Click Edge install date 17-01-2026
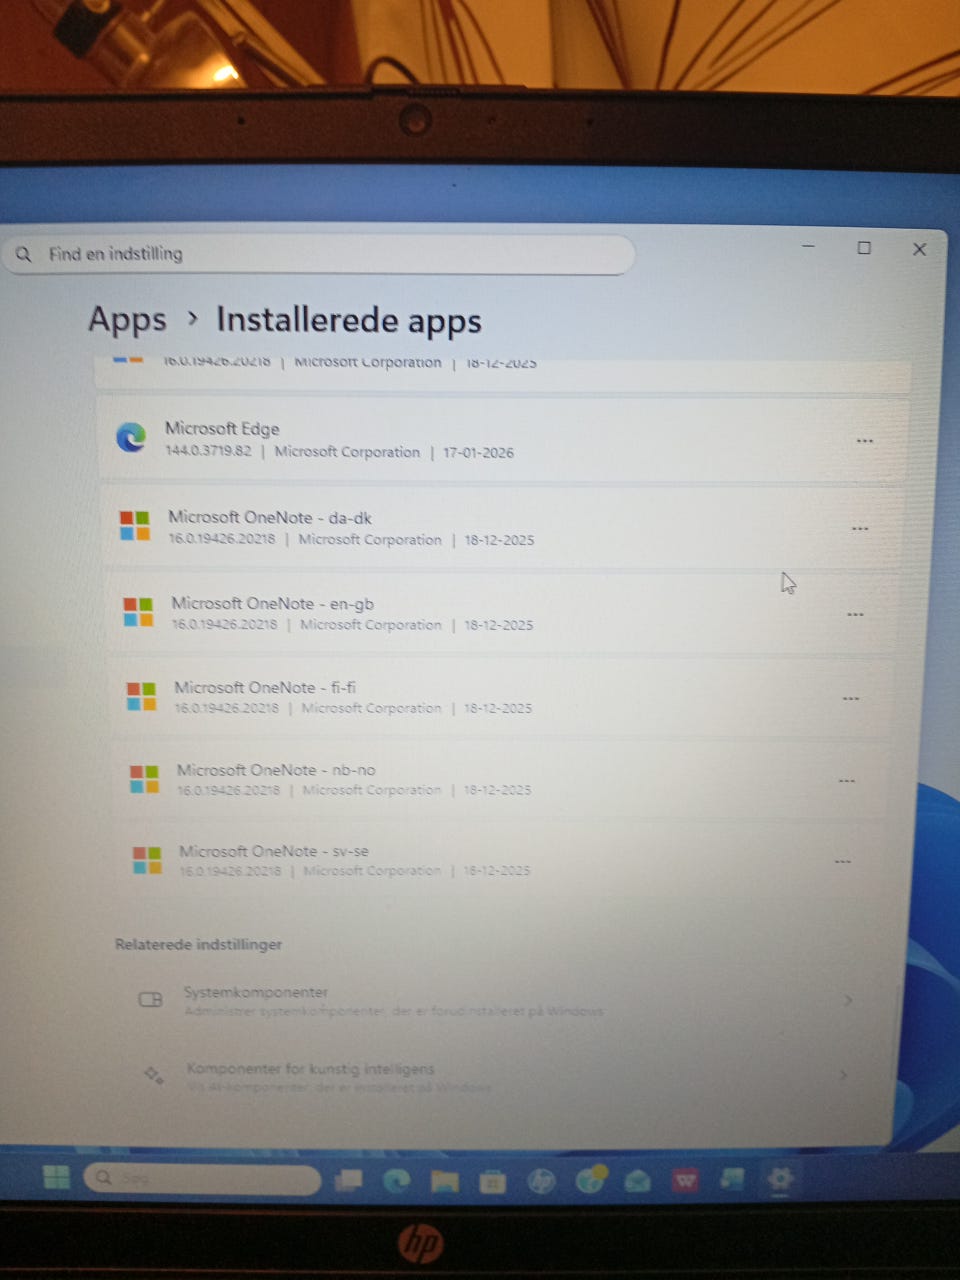 click(478, 452)
